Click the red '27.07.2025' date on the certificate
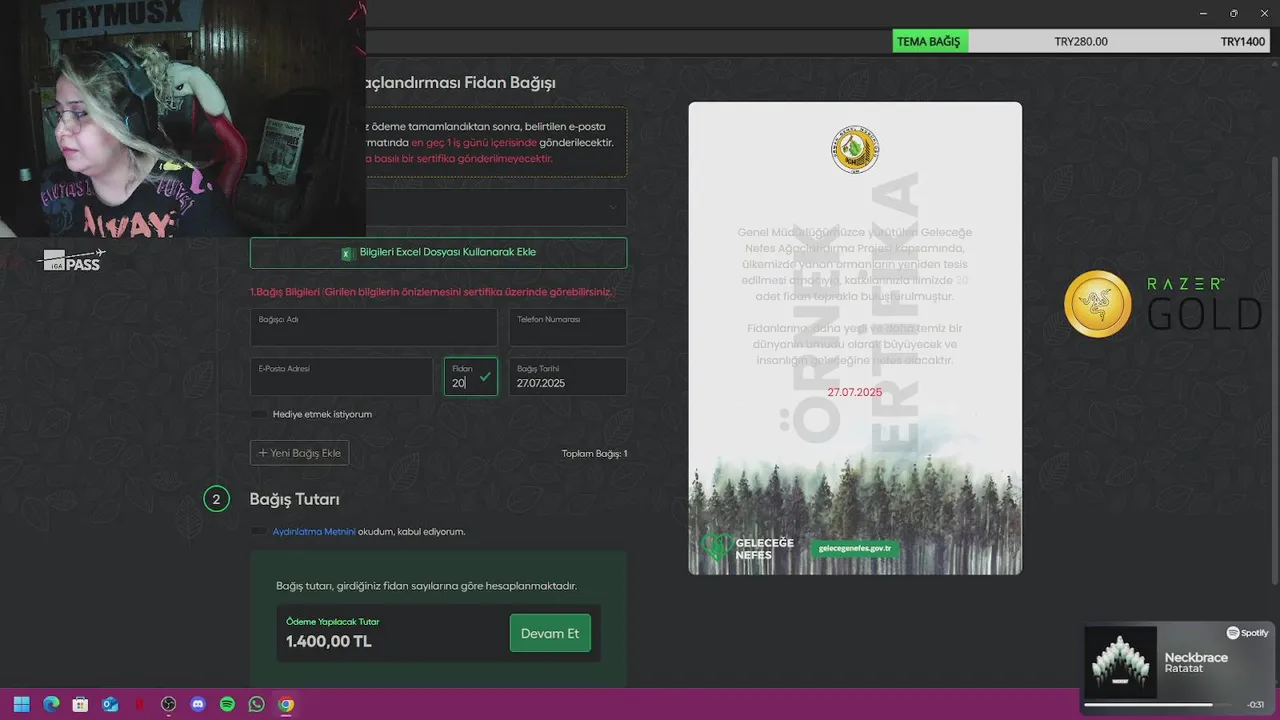The height and width of the screenshot is (720, 1280). click(x=855, y=392)
